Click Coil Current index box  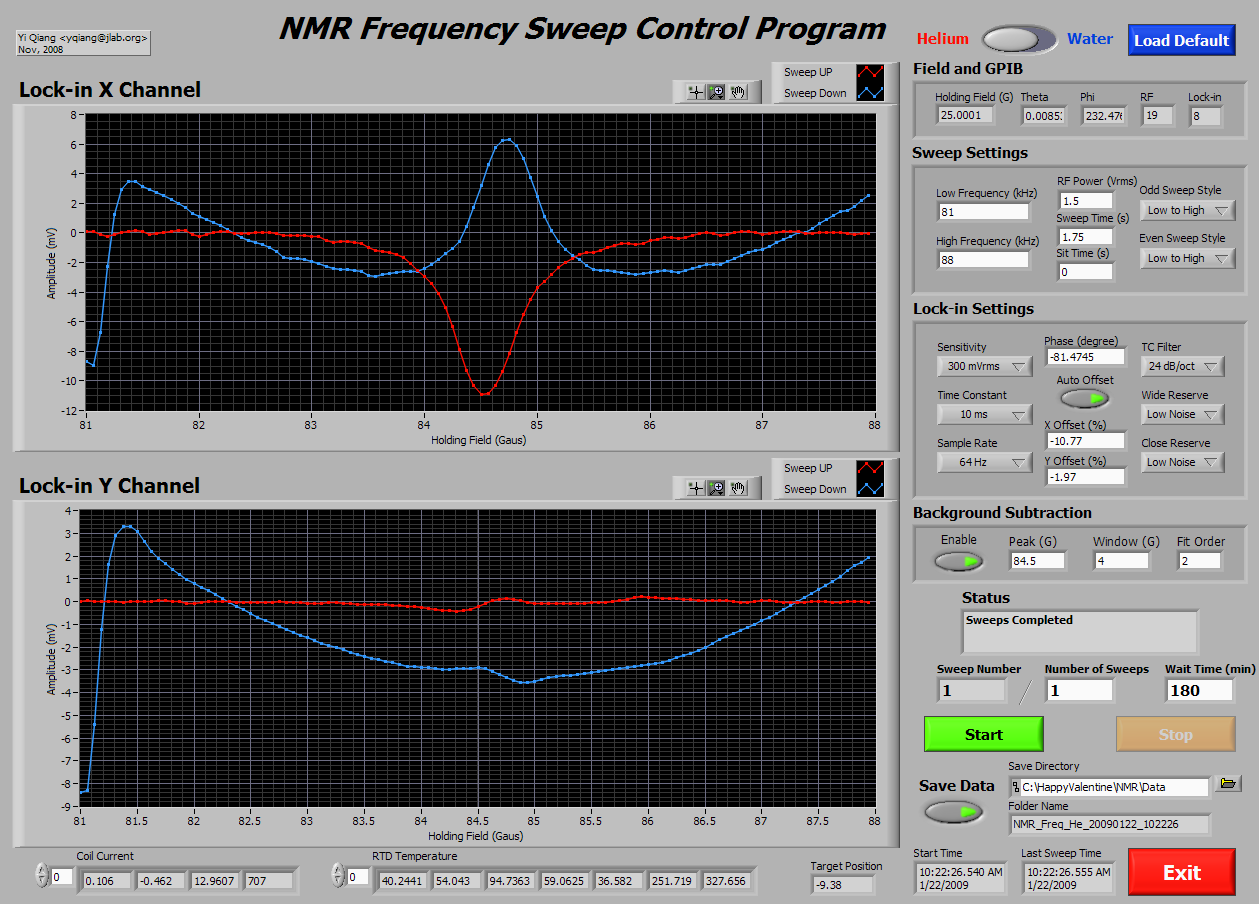click(x=62, y=877)
